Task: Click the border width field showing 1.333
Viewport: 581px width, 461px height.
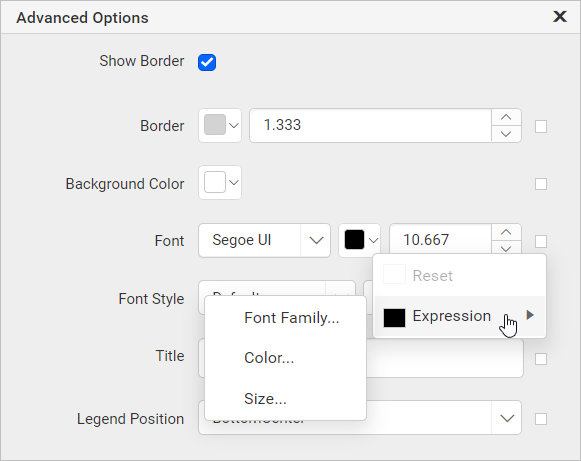Action: click(x=371, y=125)
